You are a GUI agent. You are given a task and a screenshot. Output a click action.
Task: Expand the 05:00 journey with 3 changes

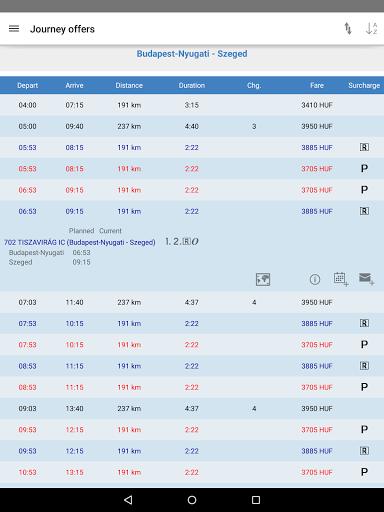point(192,126)
